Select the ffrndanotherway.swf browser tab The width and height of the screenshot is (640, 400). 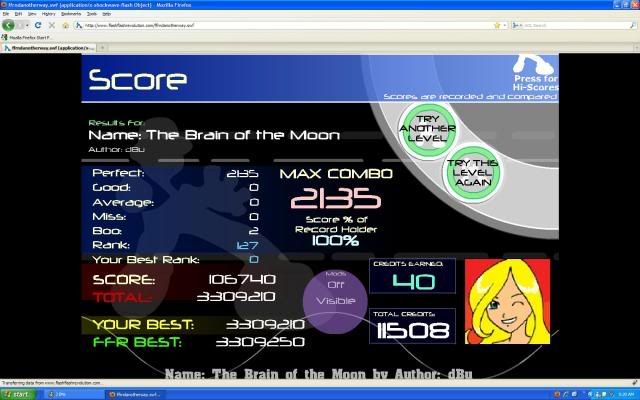50,47
